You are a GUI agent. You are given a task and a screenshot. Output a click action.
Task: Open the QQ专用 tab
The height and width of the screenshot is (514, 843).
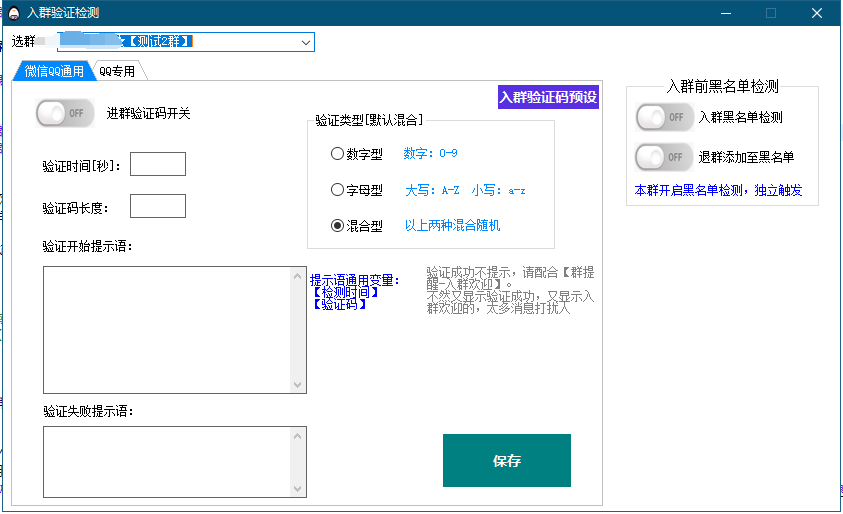[118, 71]
